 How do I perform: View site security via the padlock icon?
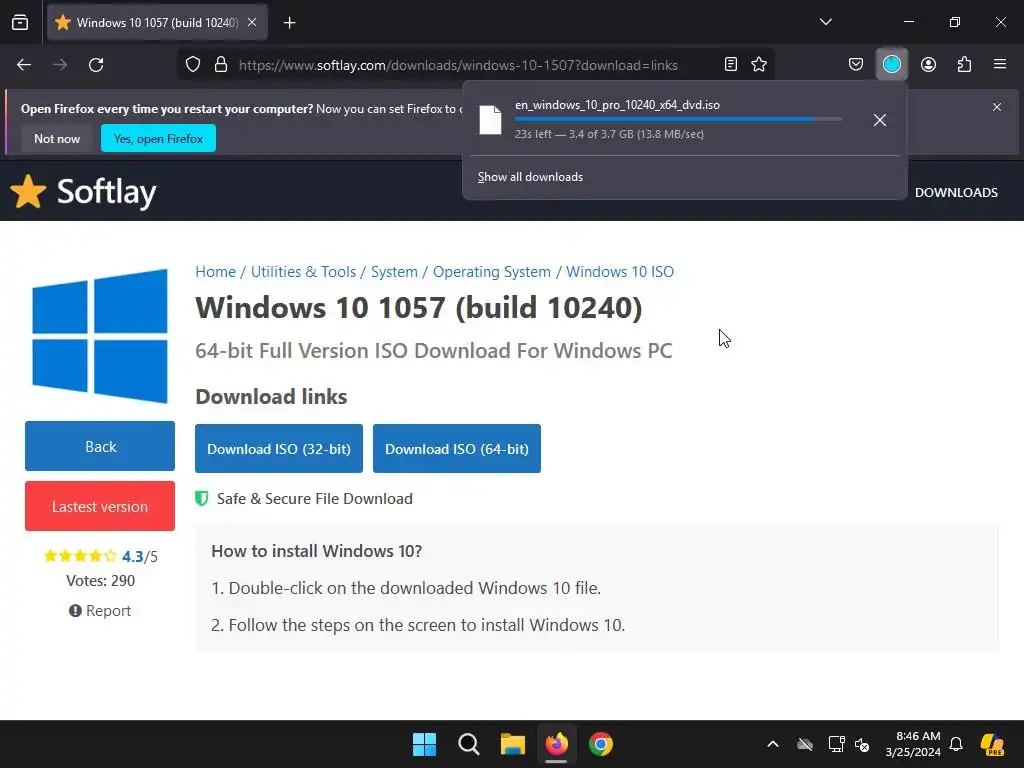[221, 65]
